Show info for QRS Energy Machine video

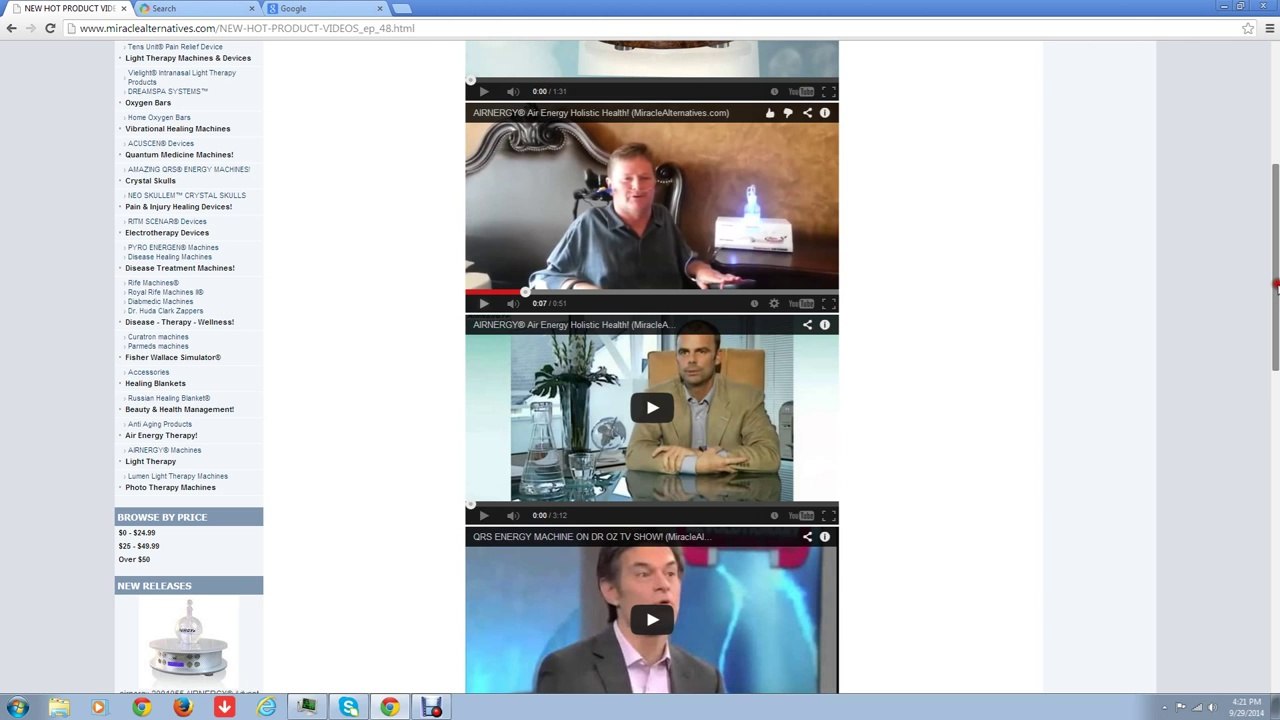click(x=825, y=537)
